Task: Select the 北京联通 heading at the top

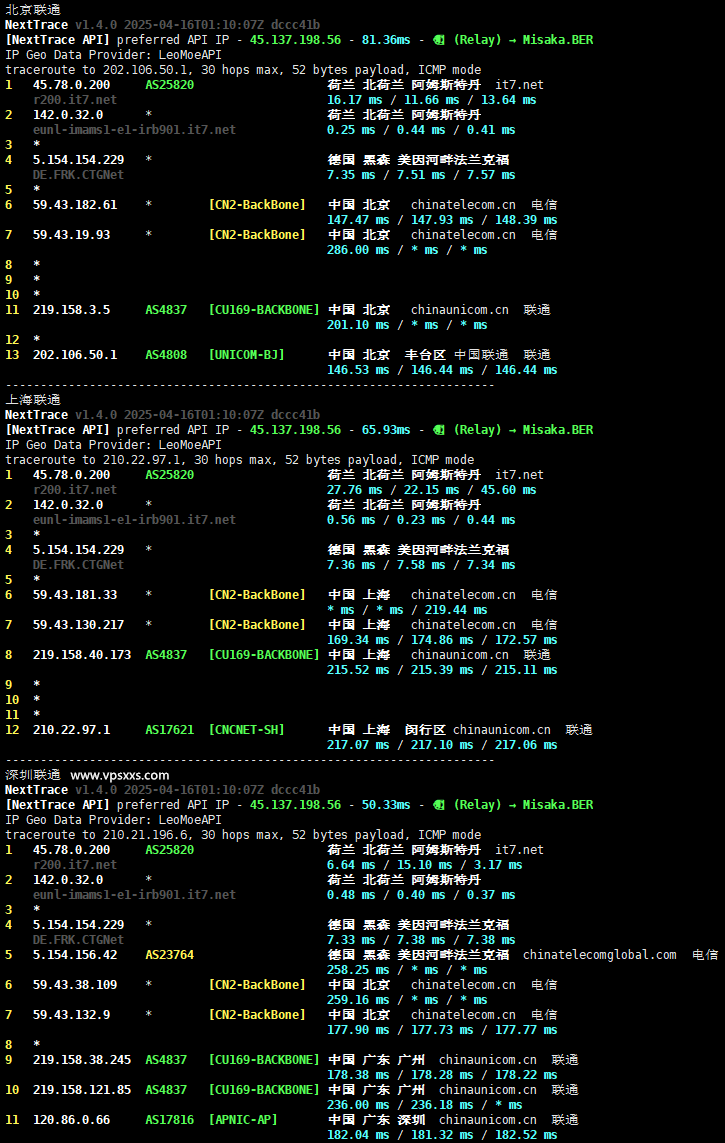Action: click(x=33, y=10)
